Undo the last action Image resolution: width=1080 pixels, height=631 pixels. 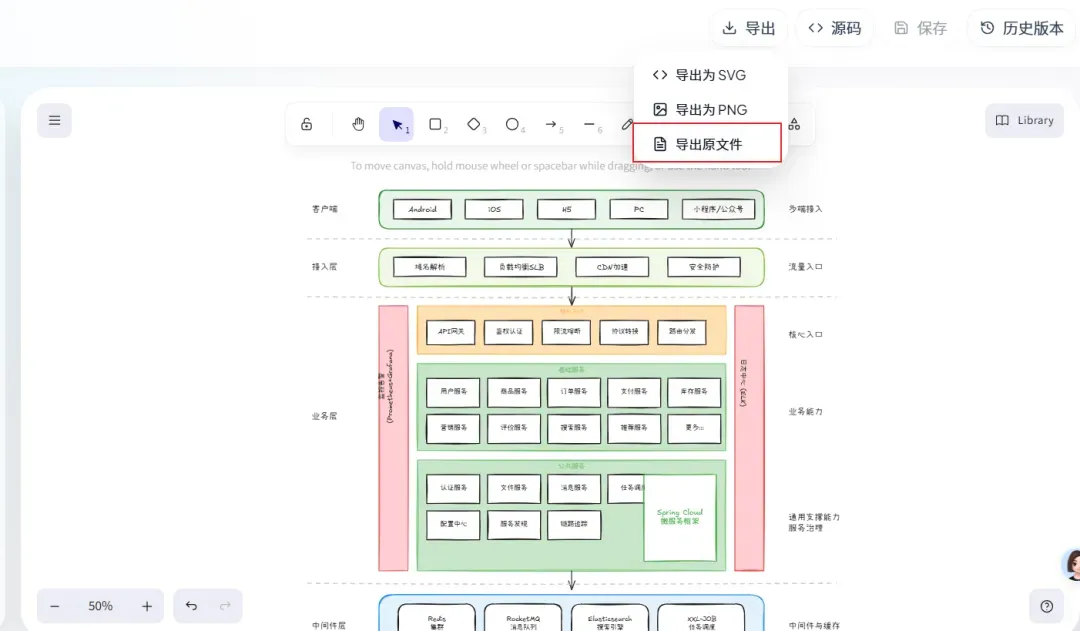[x=191, y=606]
